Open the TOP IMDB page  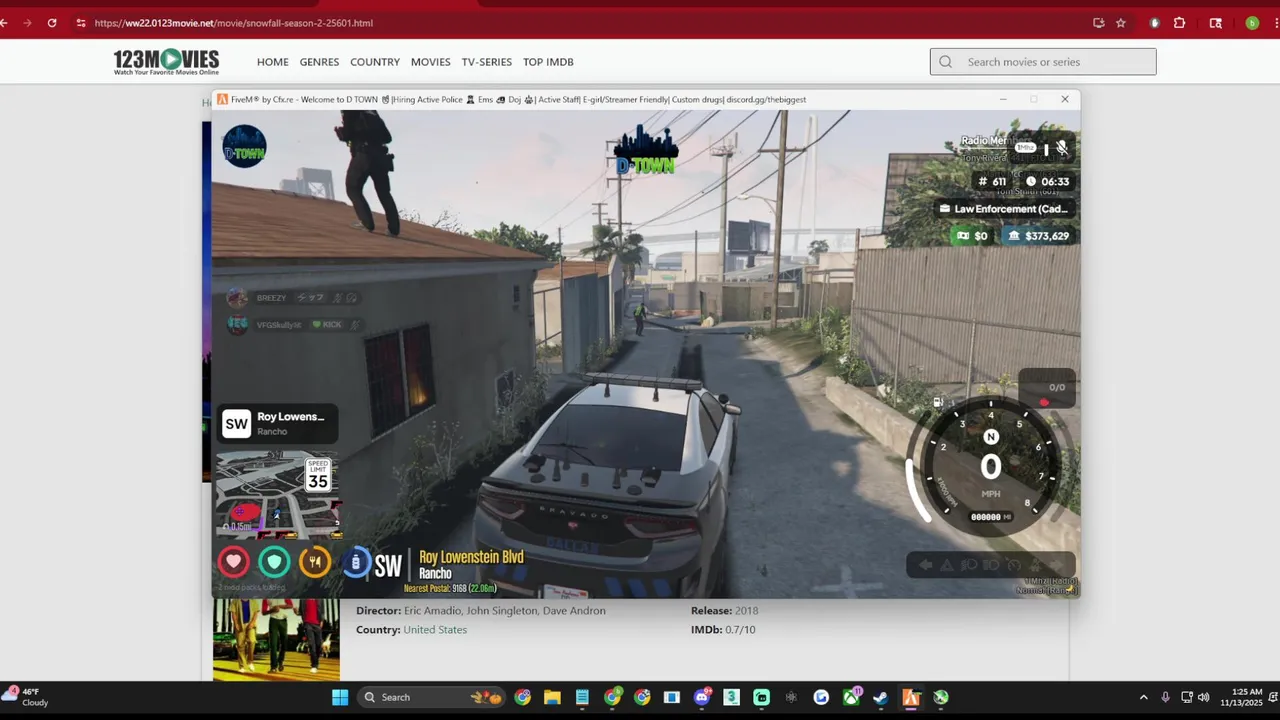coord(548,62)
